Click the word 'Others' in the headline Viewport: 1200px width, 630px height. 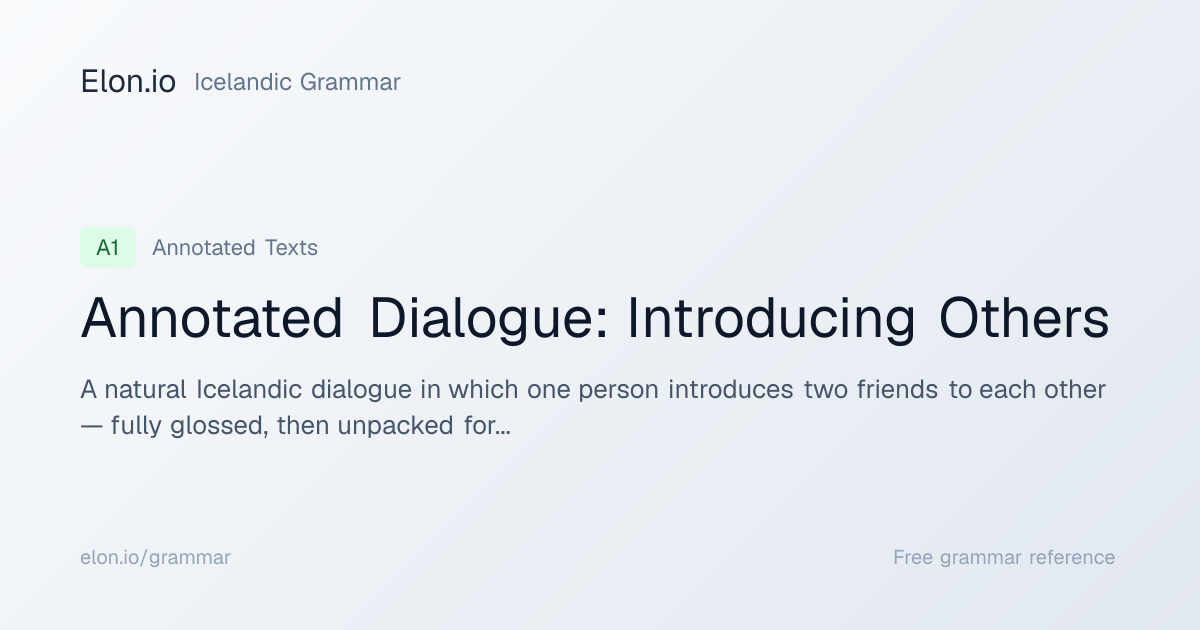point(1024,319)
